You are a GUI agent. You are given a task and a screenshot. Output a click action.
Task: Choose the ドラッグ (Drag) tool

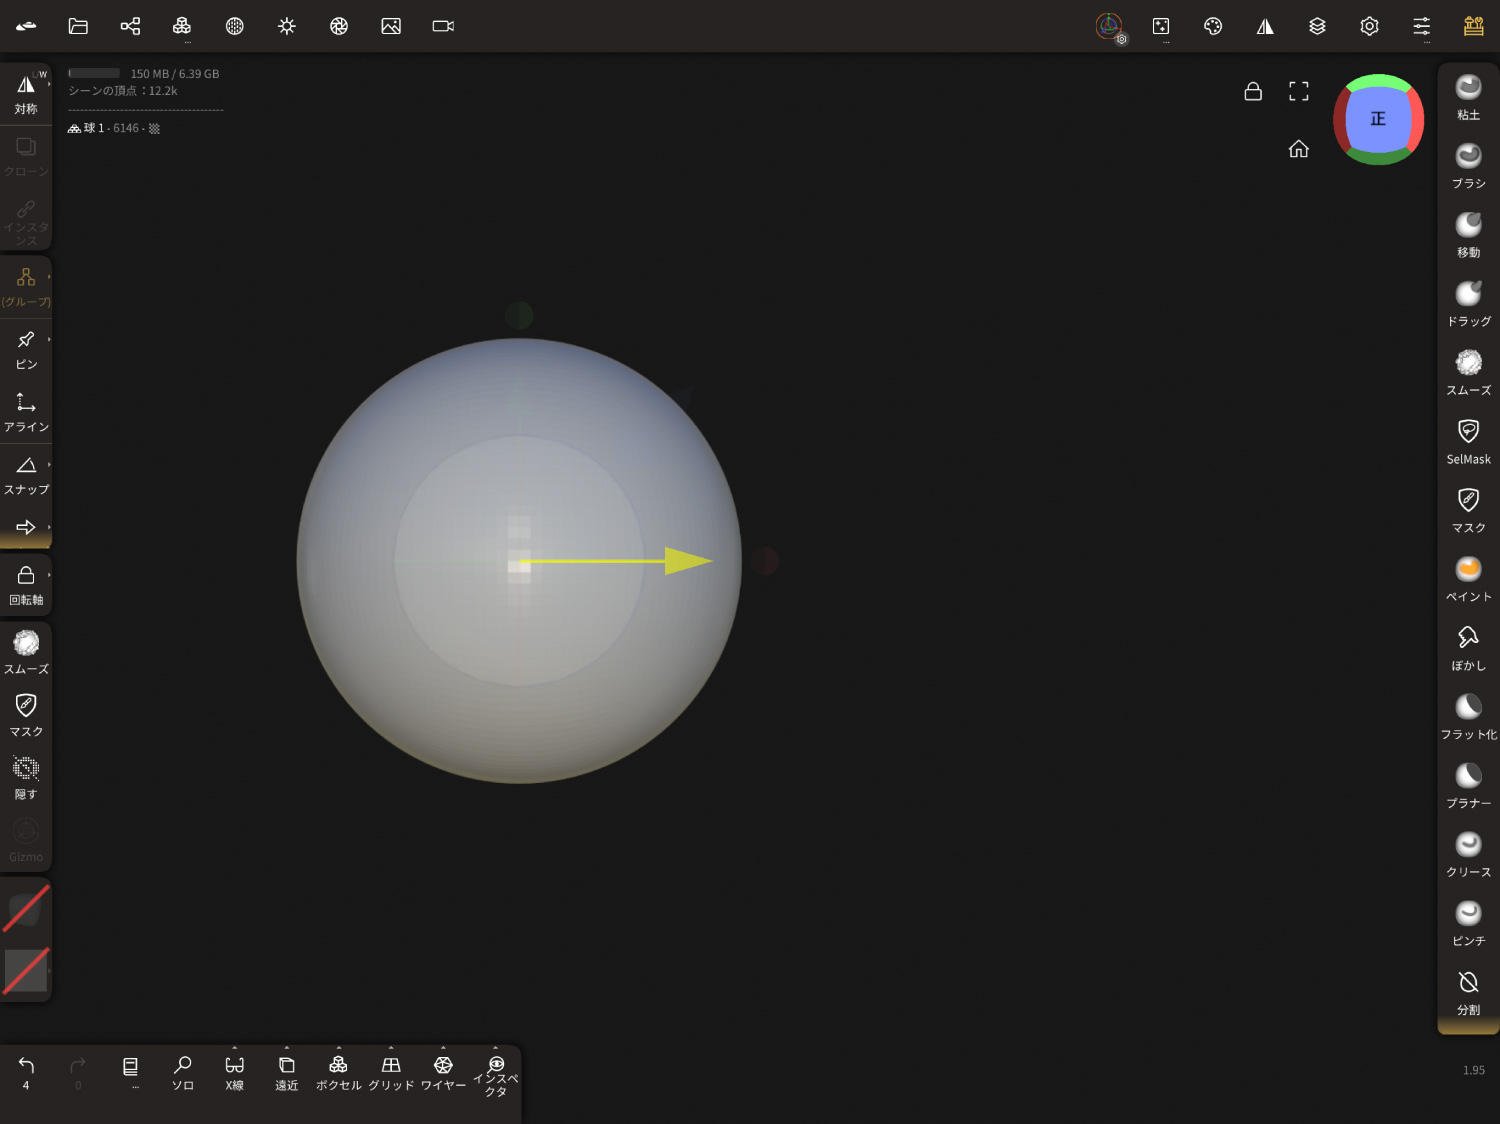1468,304
